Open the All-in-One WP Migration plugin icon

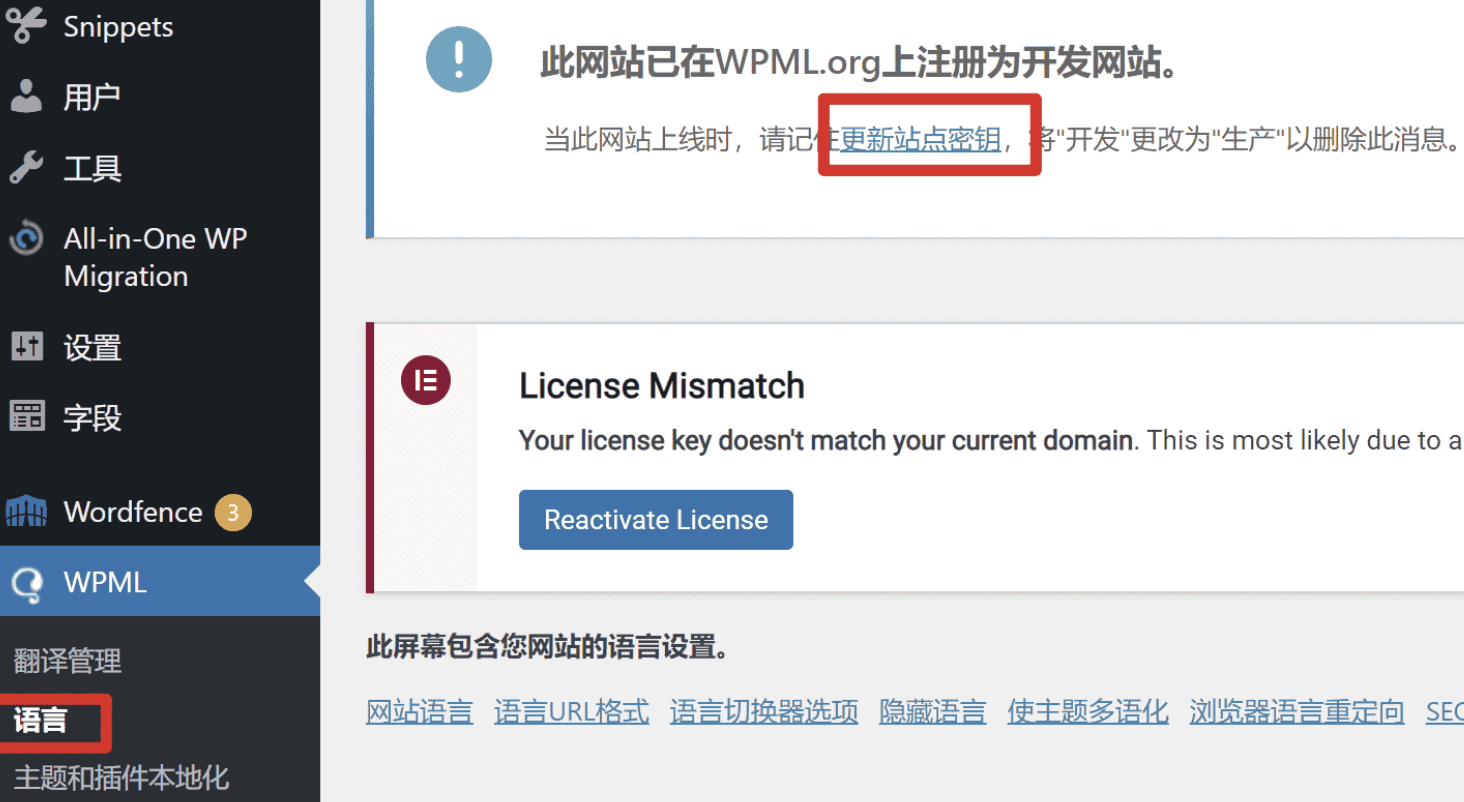27,238
